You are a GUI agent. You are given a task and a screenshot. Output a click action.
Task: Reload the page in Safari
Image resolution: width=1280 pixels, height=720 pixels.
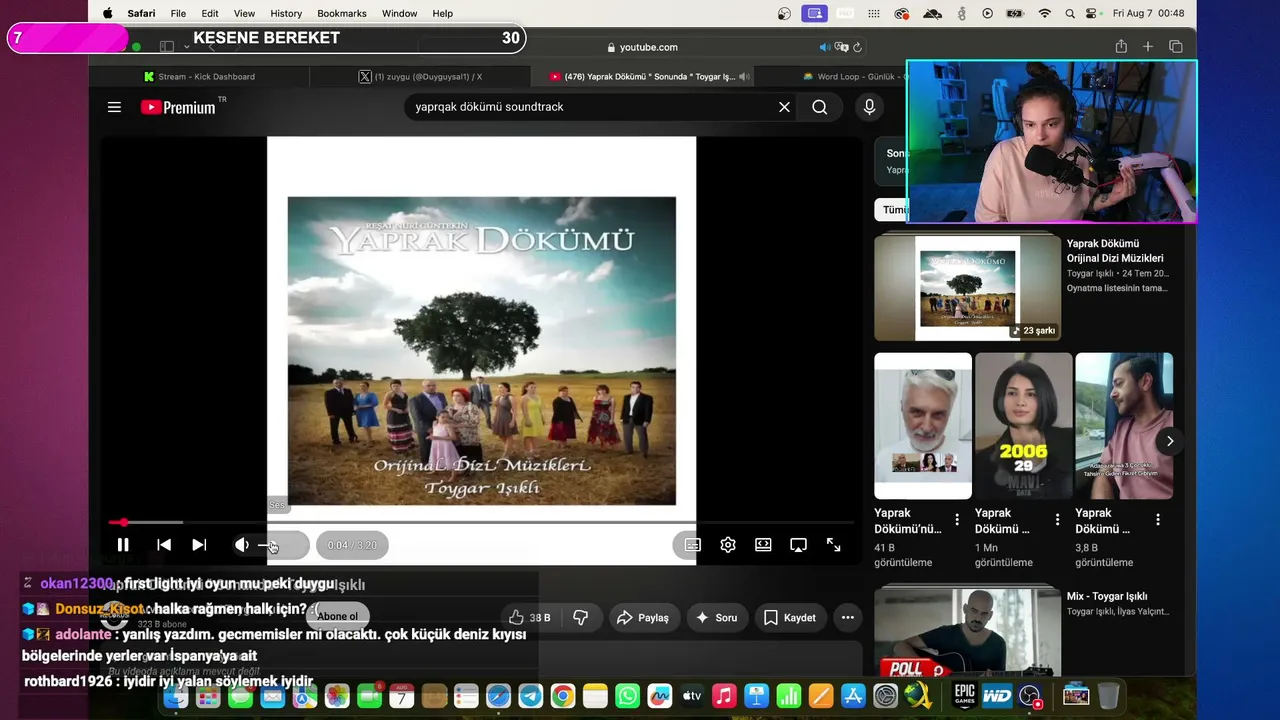point(857,47)
